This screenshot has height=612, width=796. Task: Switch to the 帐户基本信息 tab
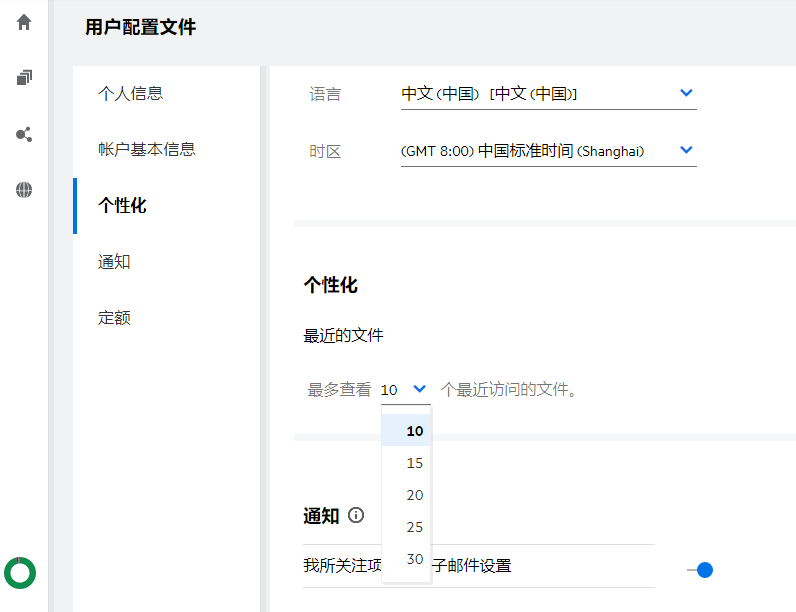pyautogui.click(x=146, y=150)
